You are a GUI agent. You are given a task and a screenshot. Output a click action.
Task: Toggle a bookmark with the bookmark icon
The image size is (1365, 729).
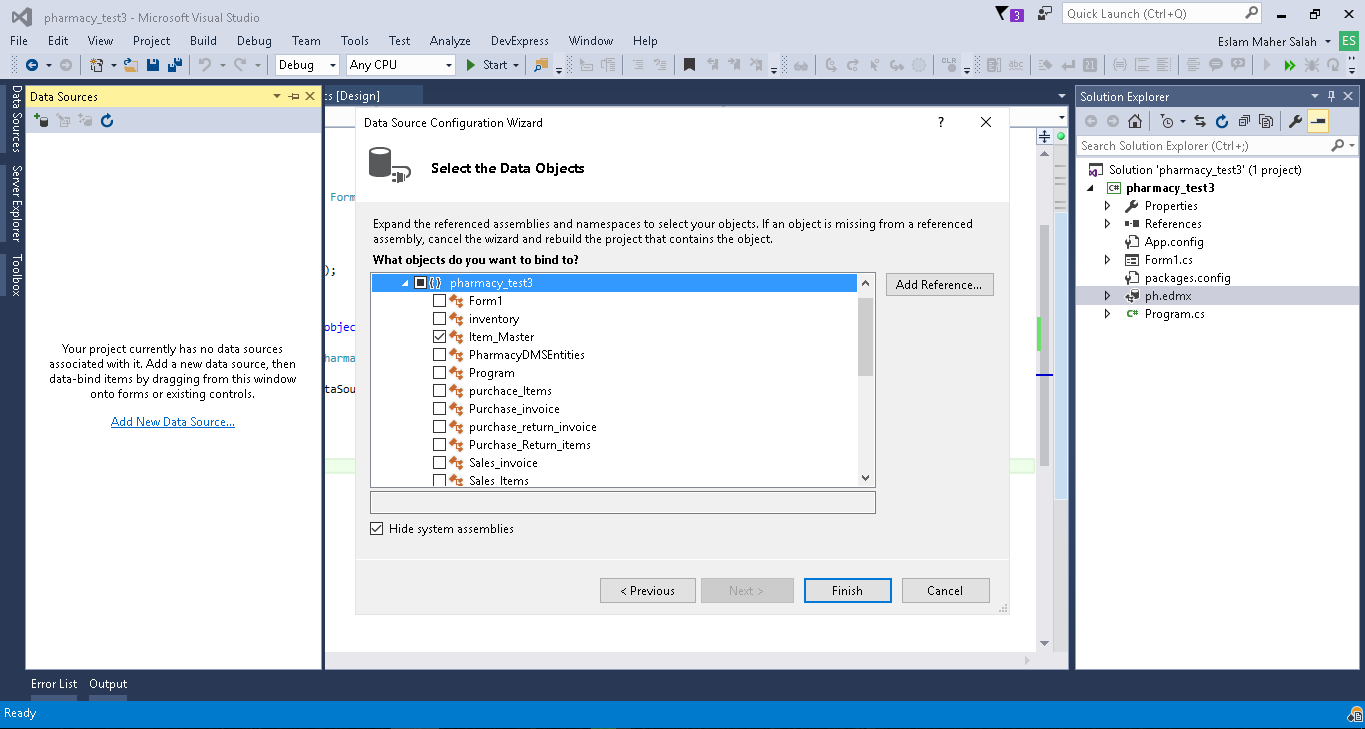pyautogui.click(x=689, y=65)
